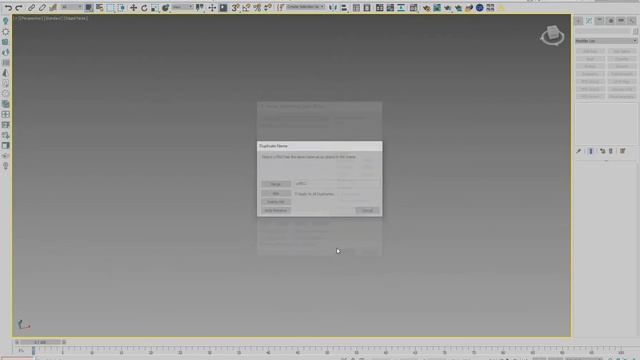This screenshot has height=360, width=640.
Task: Select the Bind to Space Warp icon
Action: coord(53,8)
